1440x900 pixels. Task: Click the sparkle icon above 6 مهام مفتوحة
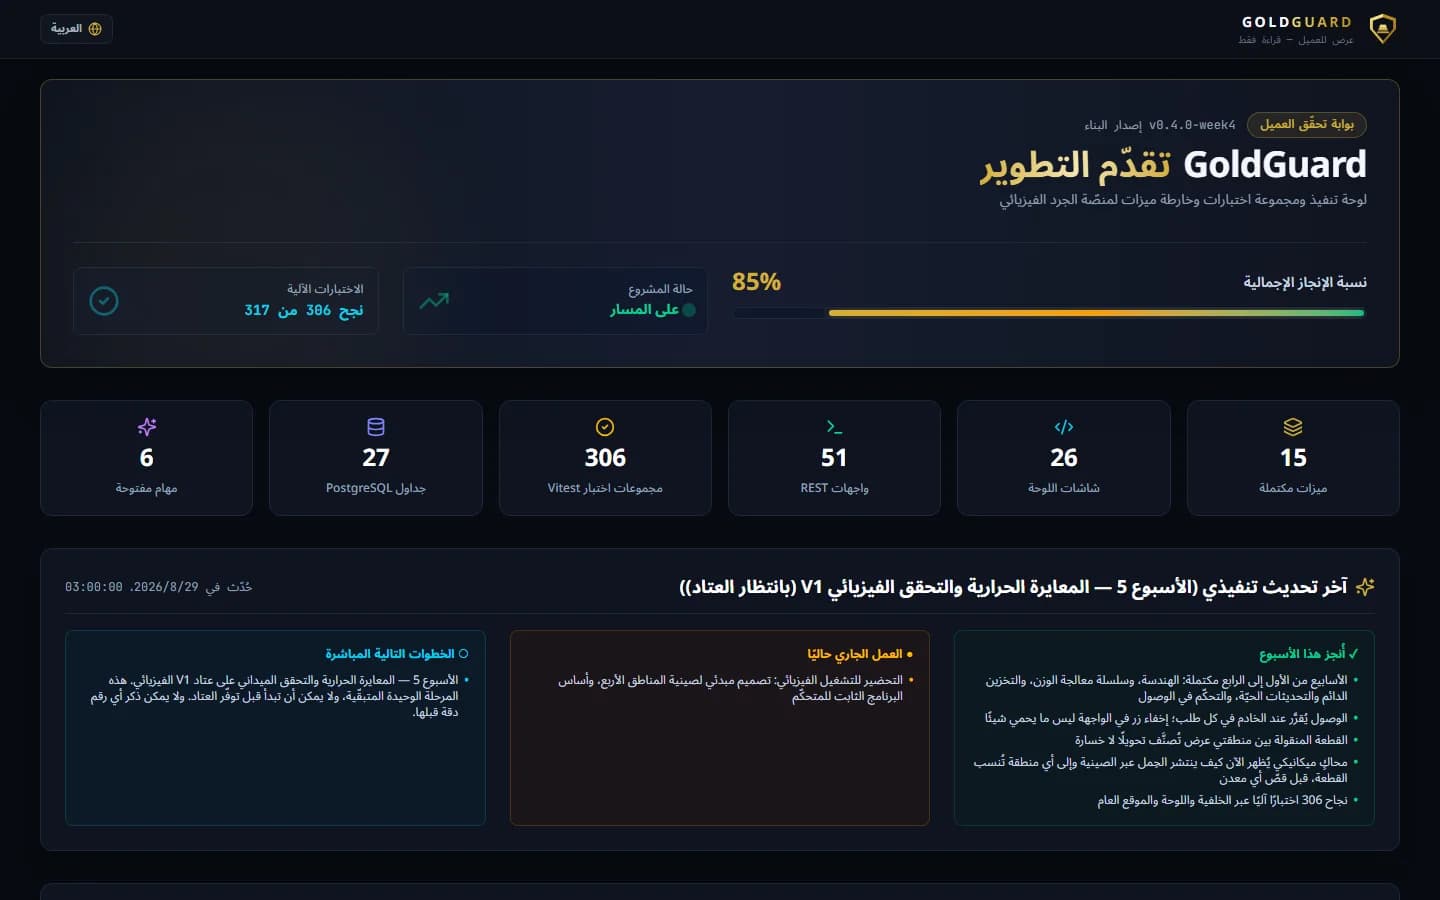point(147,427)
